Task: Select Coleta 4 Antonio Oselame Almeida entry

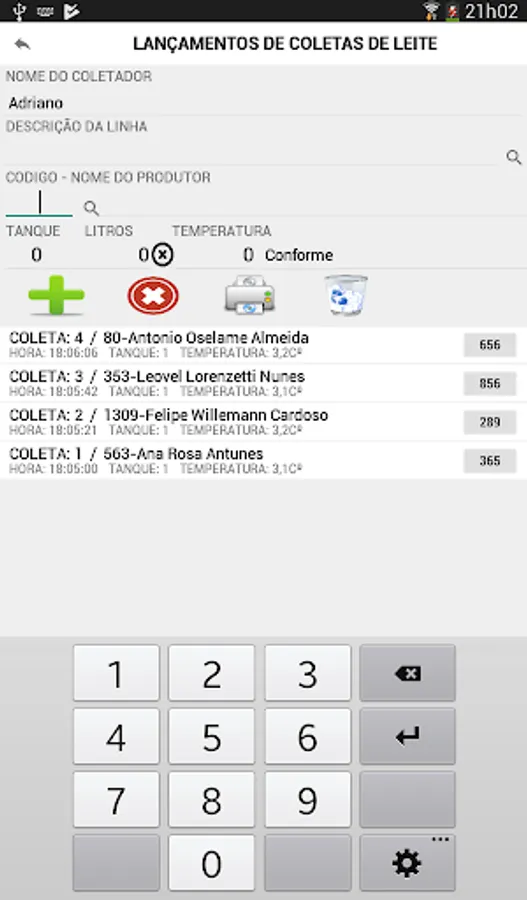Action: [x=264, y=345]
